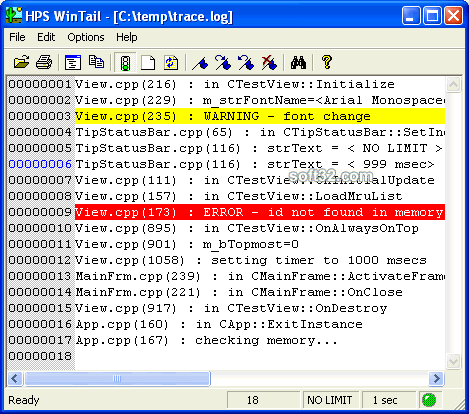Click the blank page clear icon
Image resolution: width=469 pixels, height=414 pixels.
148,62
